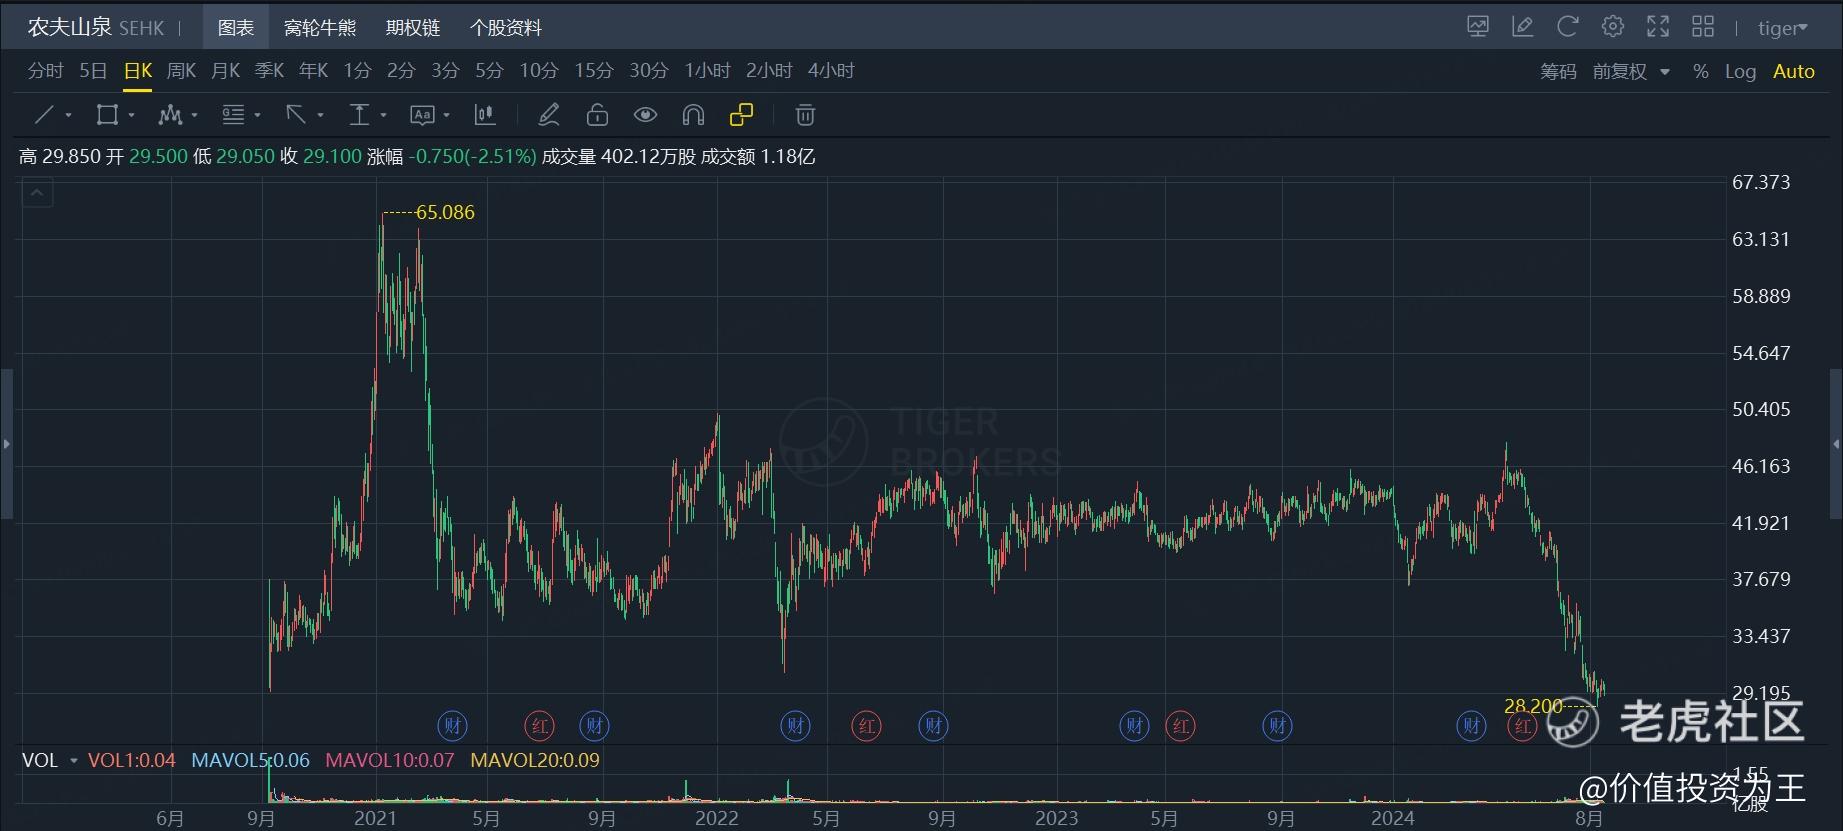
Task: Delete all drawings with trash icon
Action: point(805,115)
